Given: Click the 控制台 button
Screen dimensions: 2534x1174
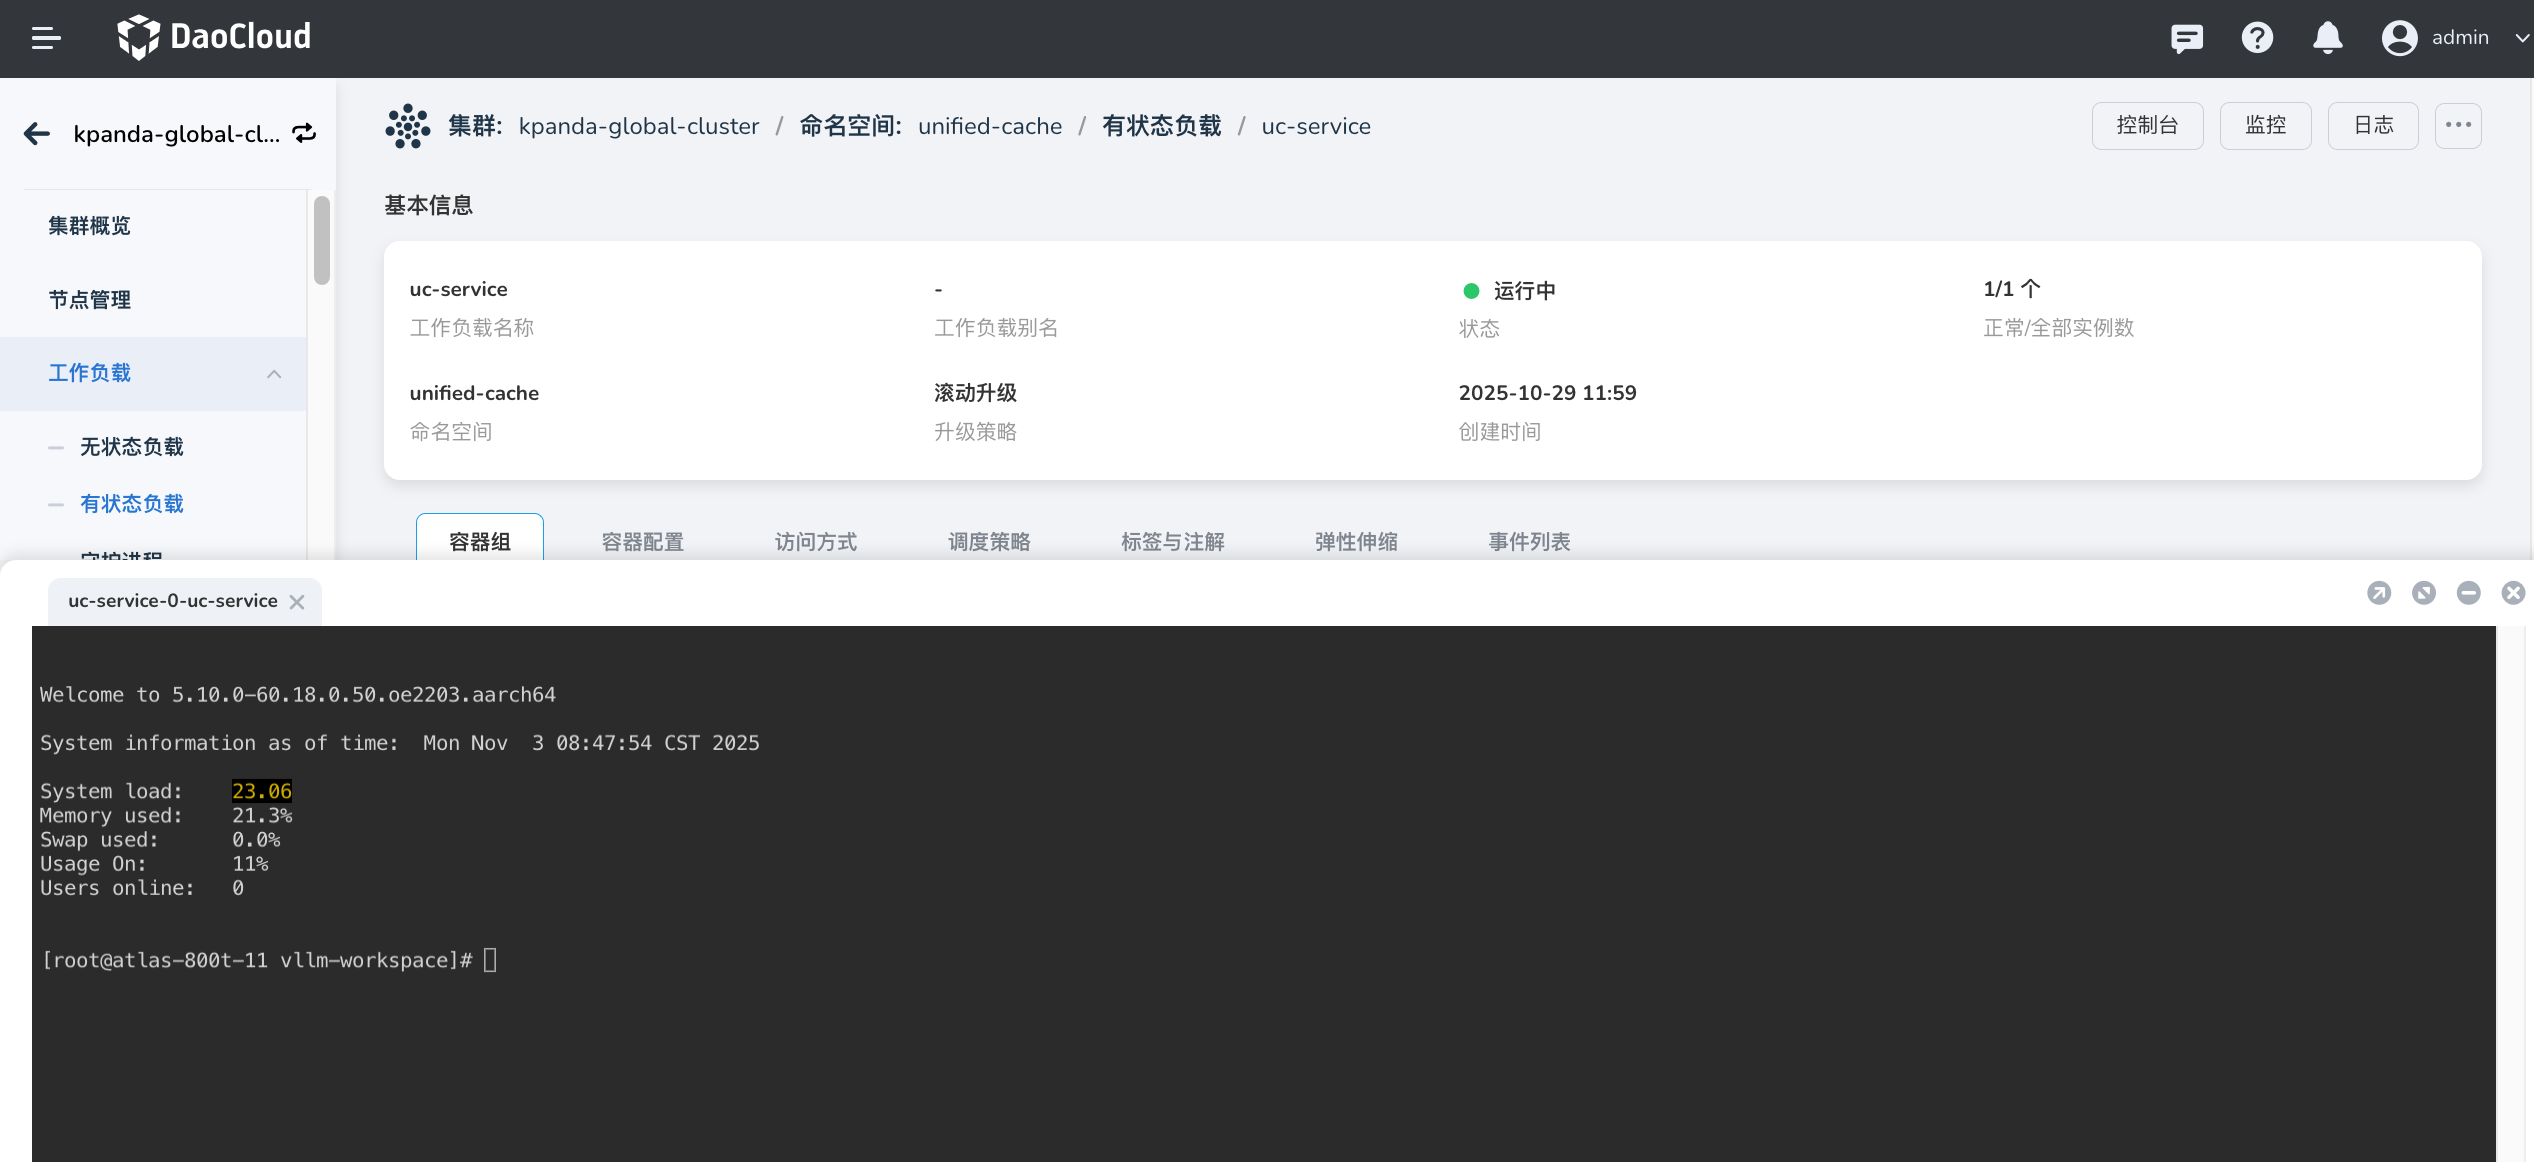Looking at the screenshot, I should [x=2146, y=126].
